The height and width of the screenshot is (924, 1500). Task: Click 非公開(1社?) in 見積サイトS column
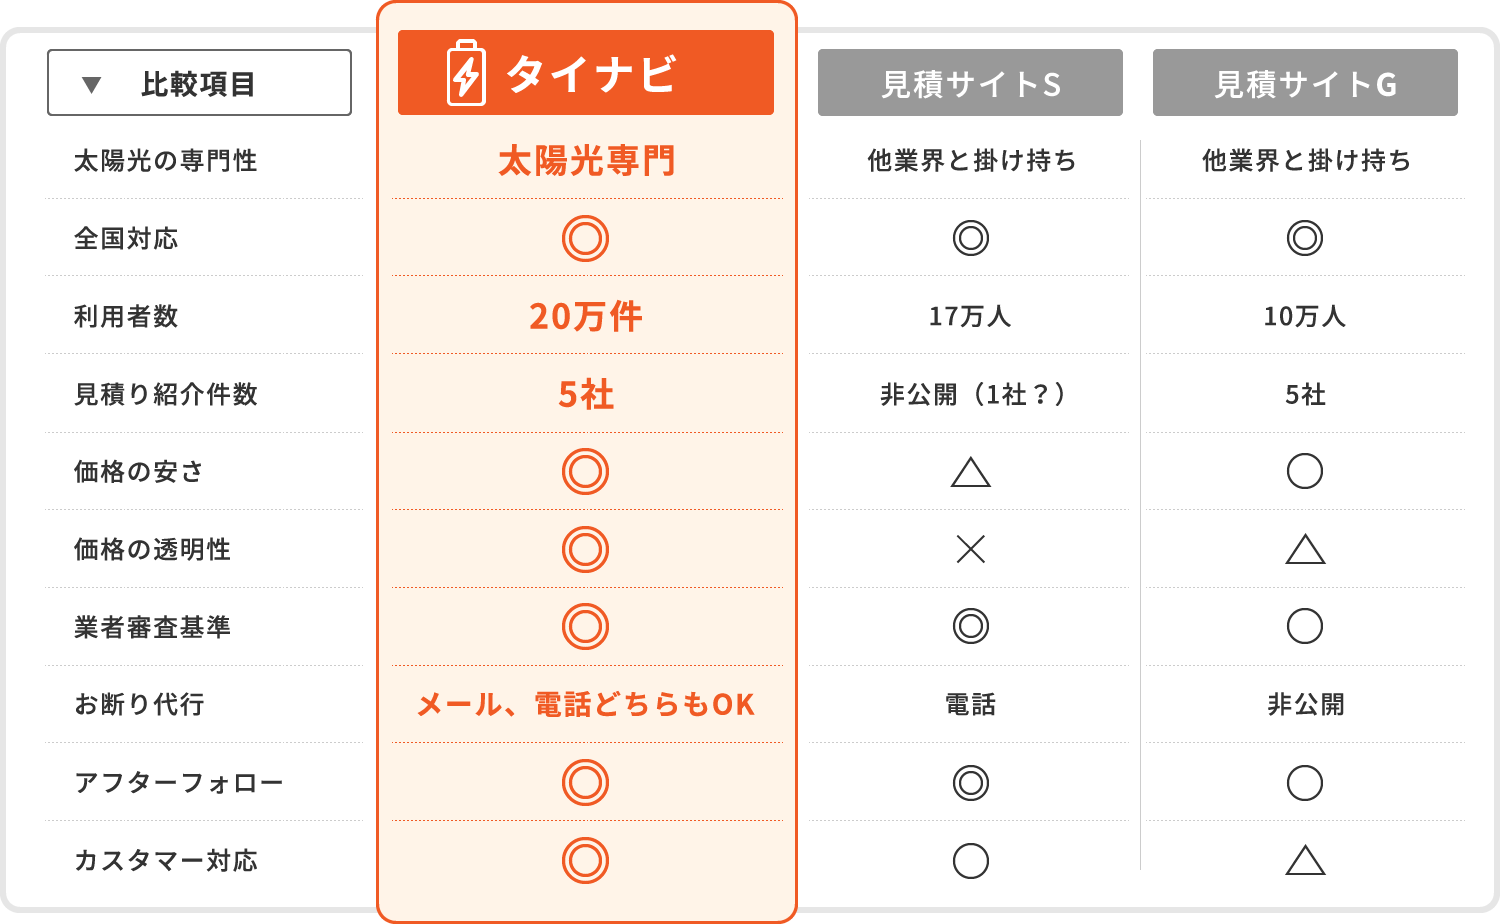970,394
